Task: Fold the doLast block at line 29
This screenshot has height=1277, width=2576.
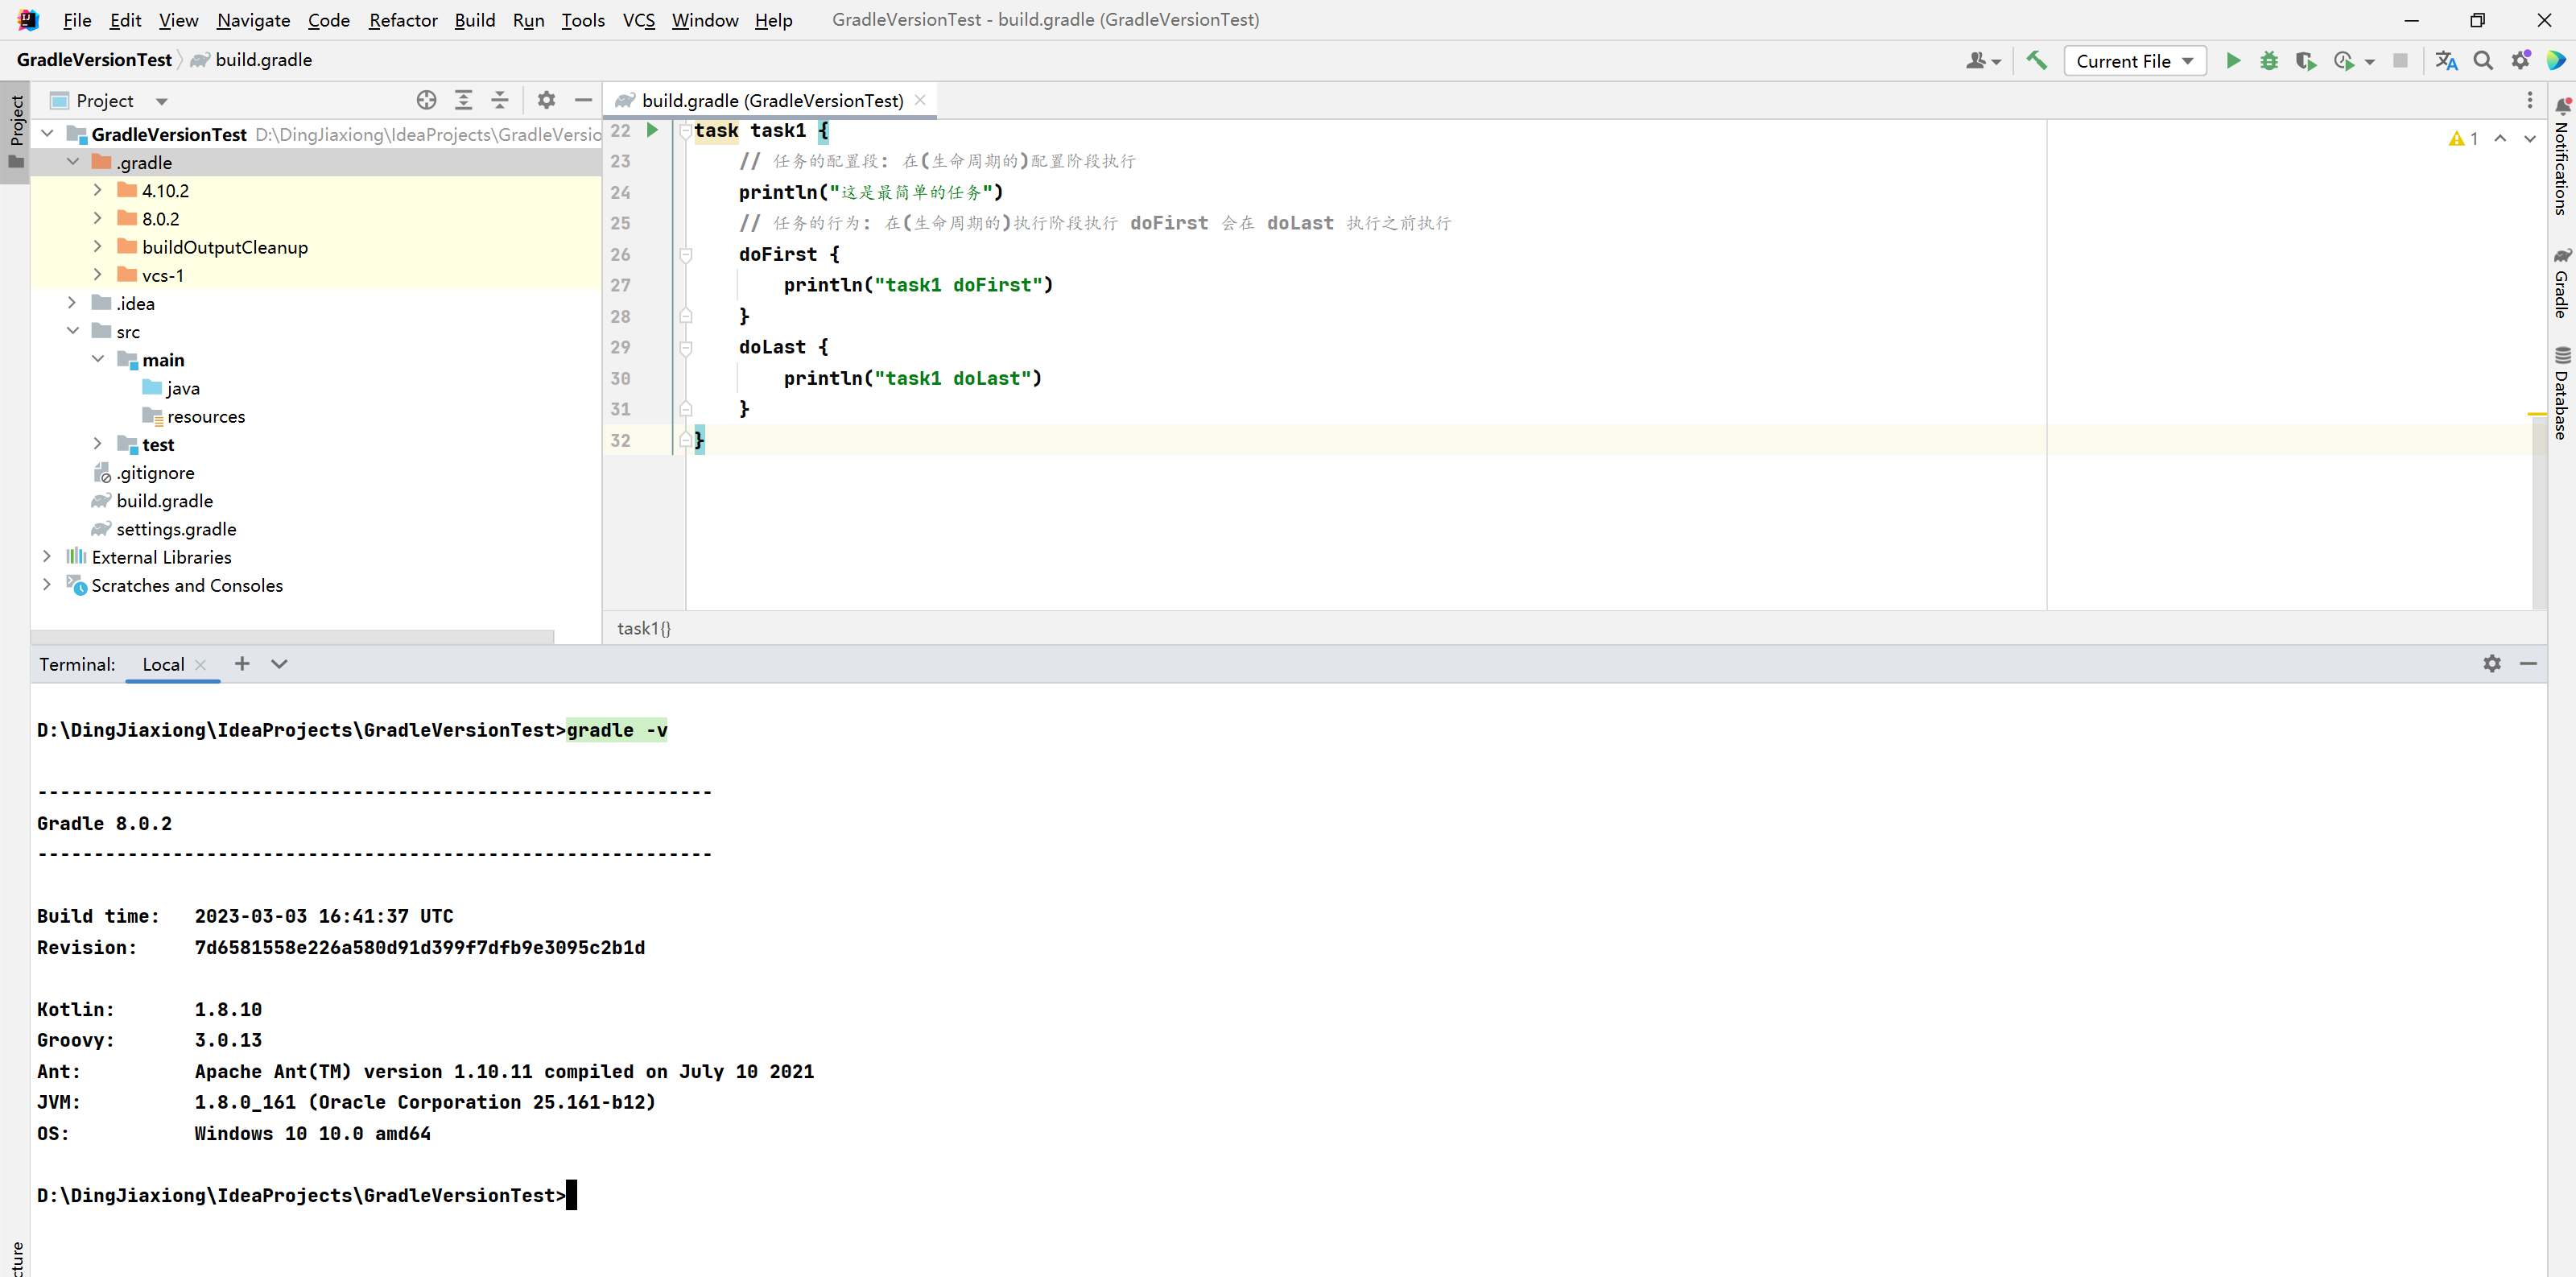Action: [x=686, y=348]
